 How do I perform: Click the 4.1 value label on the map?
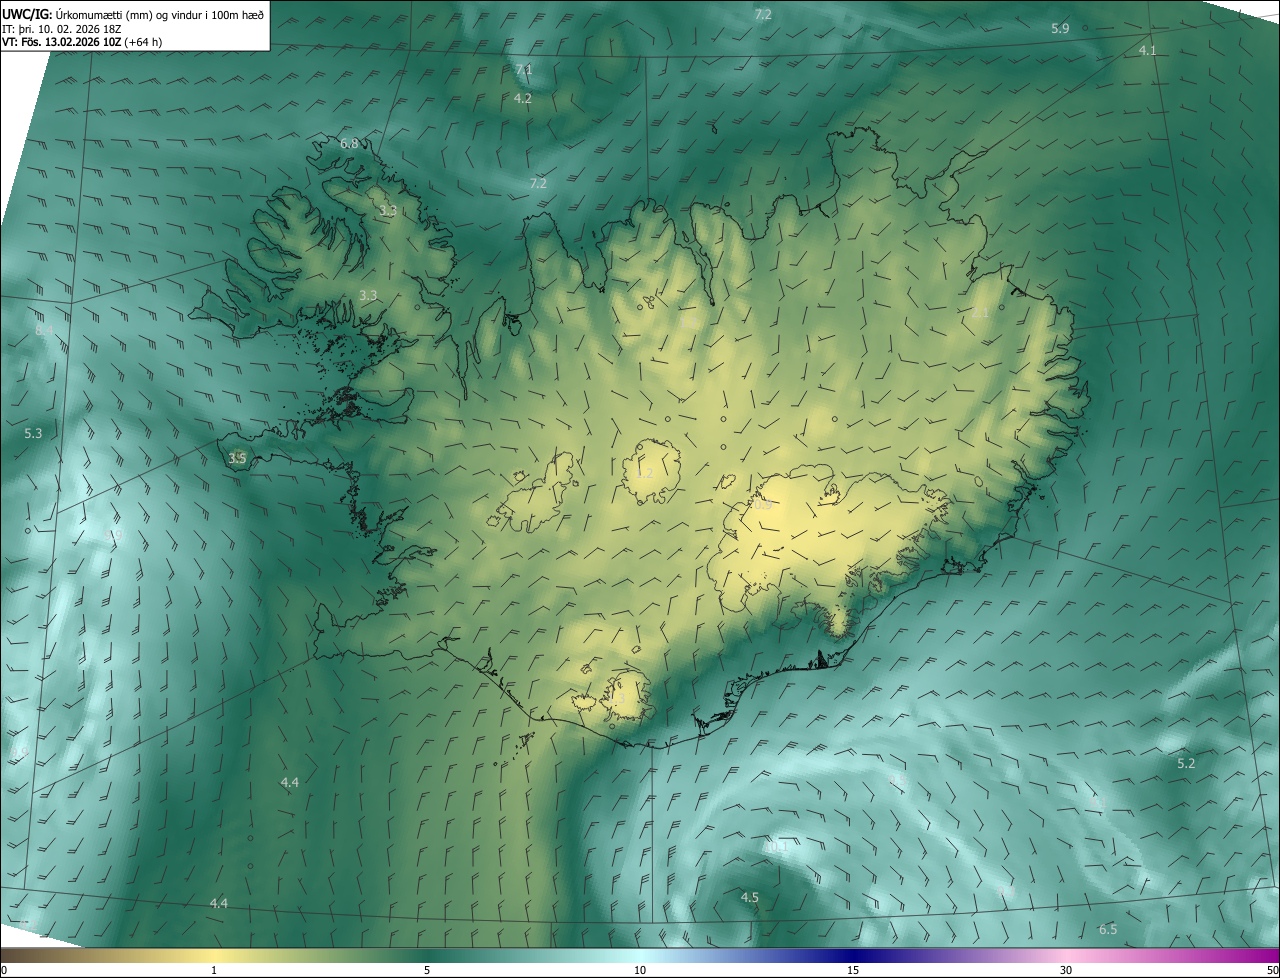1148,50
